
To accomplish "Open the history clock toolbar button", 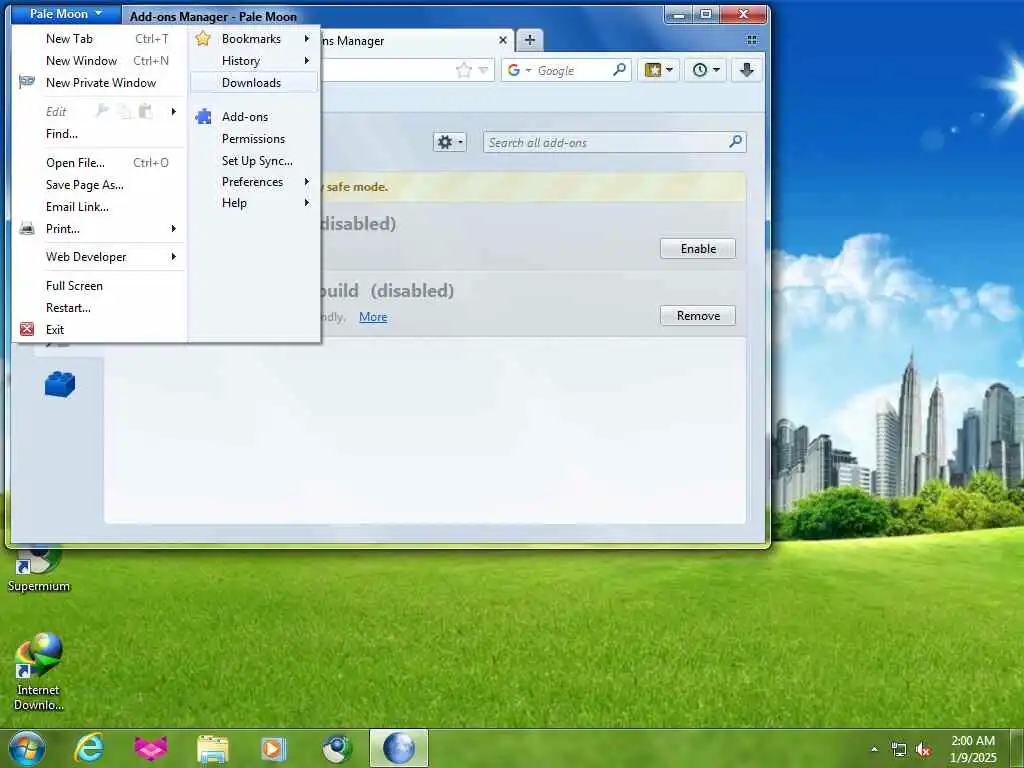I will point(706,70).
